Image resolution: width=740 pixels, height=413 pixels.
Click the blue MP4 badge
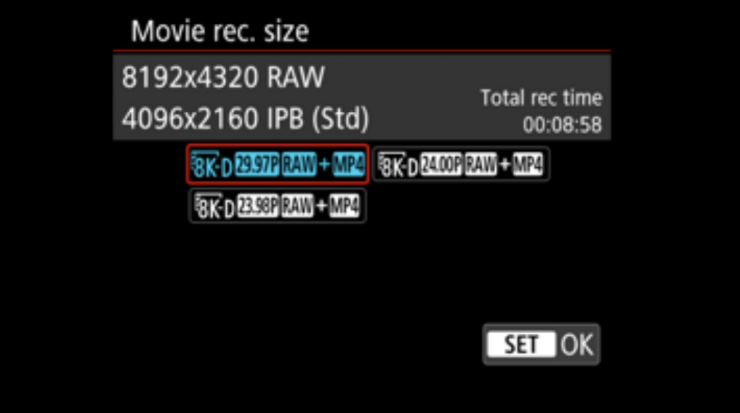(349, 165)
